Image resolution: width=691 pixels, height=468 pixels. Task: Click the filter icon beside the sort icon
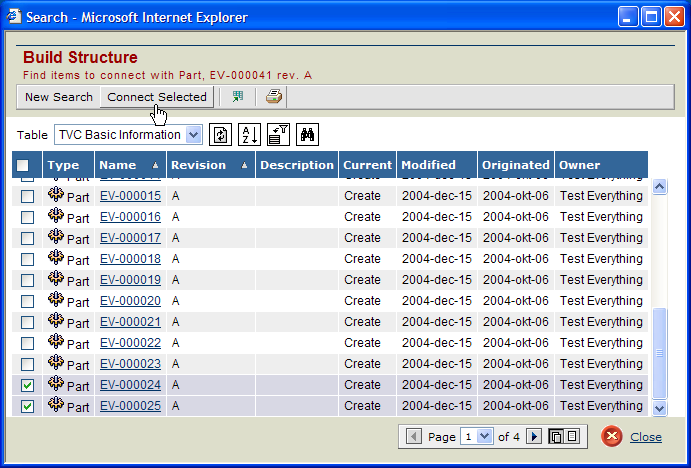pos(279,135)
